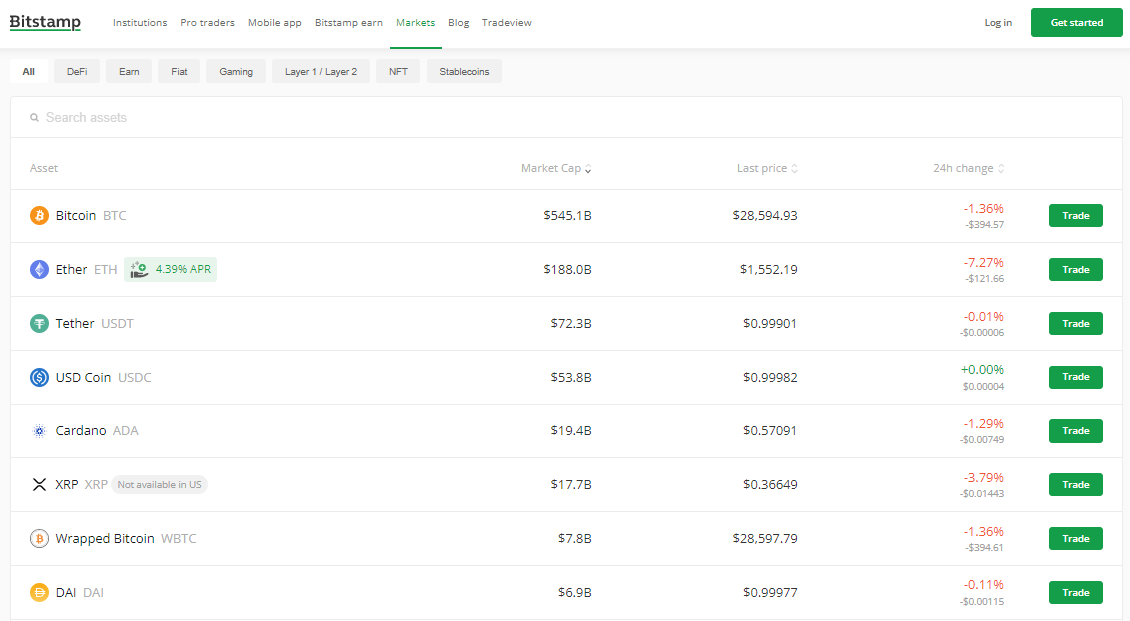Click the $6.9B market cap value

(574, 592)
